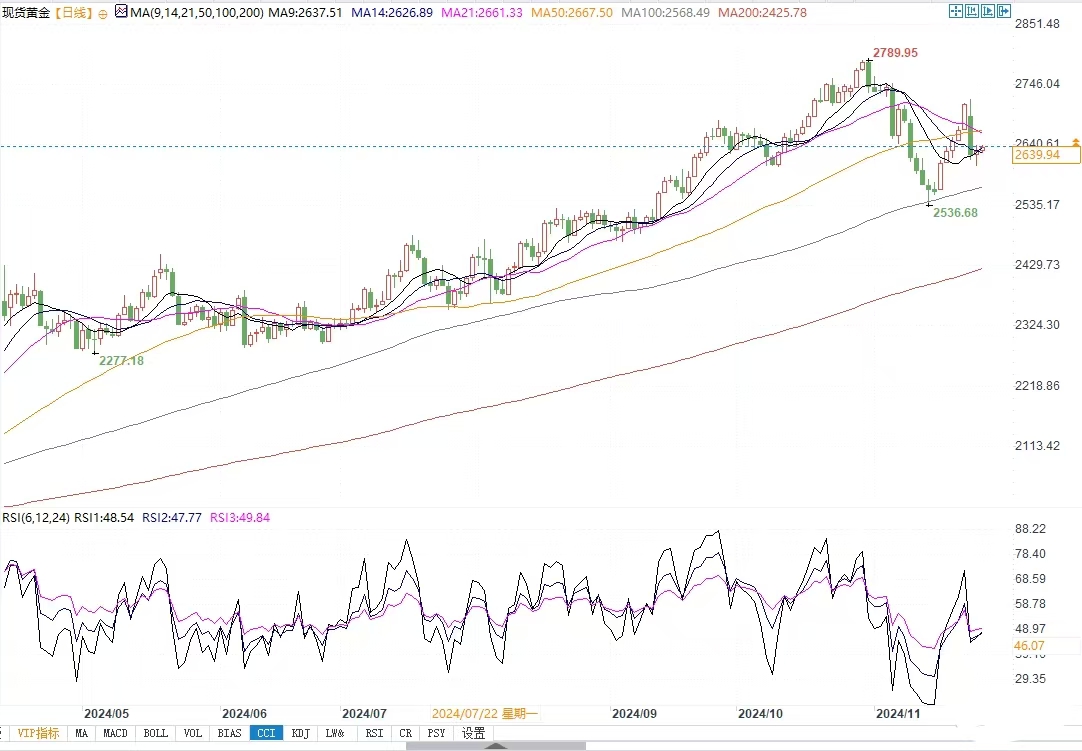
Task: Open the VIP指标 tab
Action: pos(38,733)
